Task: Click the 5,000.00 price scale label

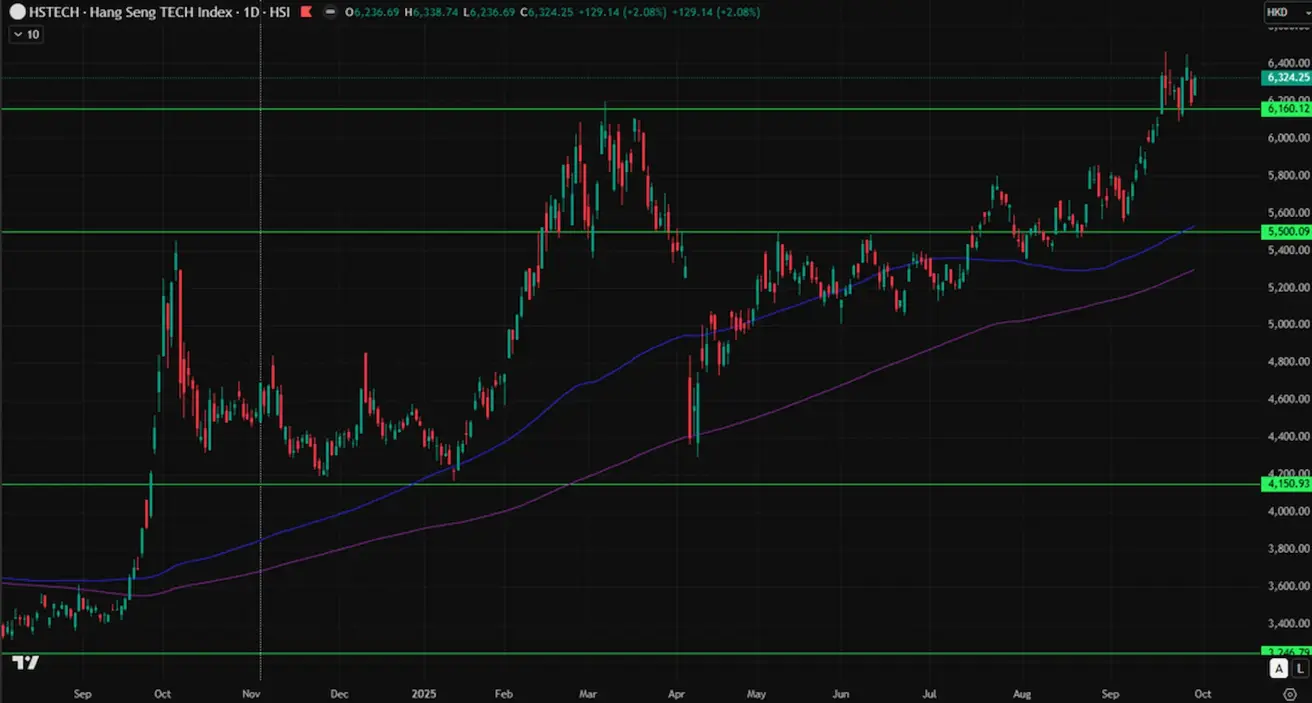Action: (1287, 324)
